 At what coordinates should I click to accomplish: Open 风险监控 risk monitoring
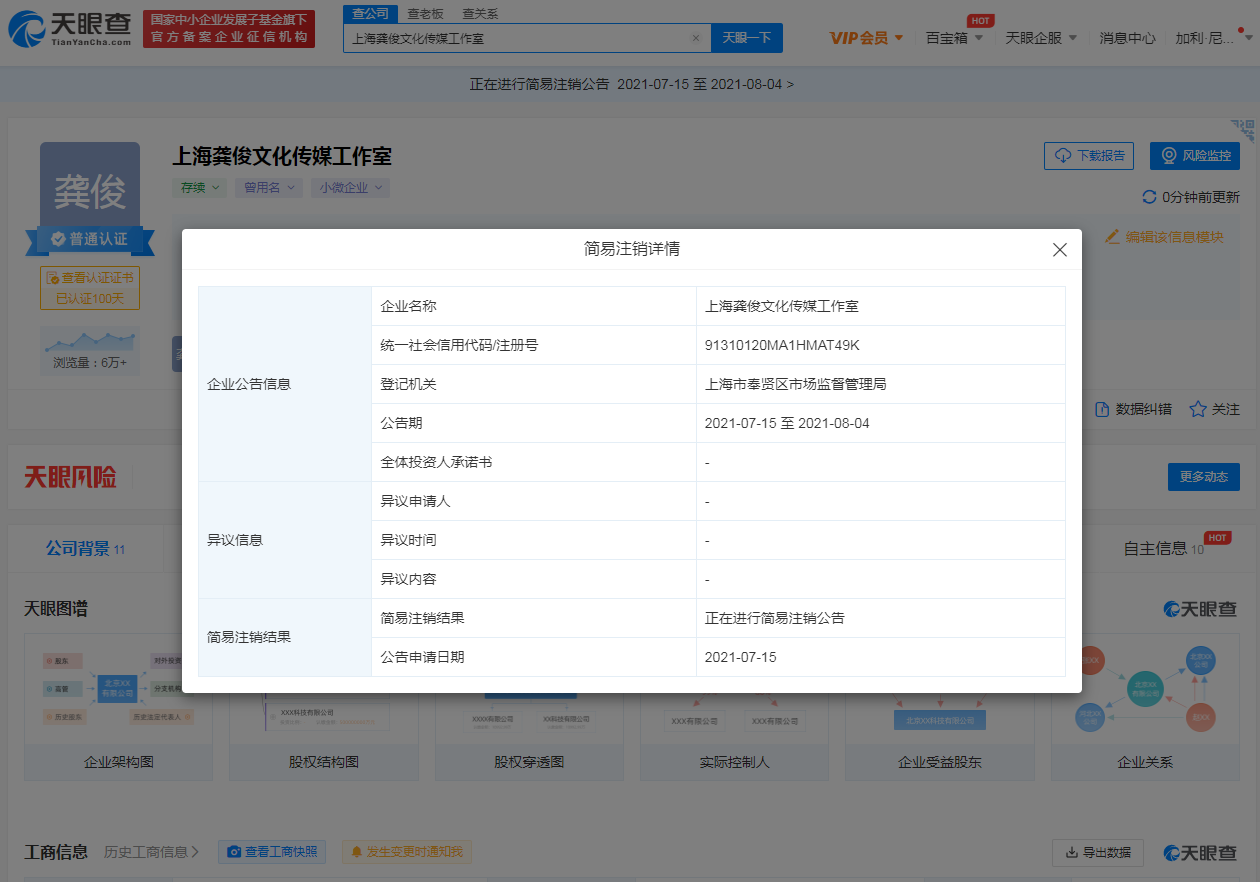[x=1195, y=156]
